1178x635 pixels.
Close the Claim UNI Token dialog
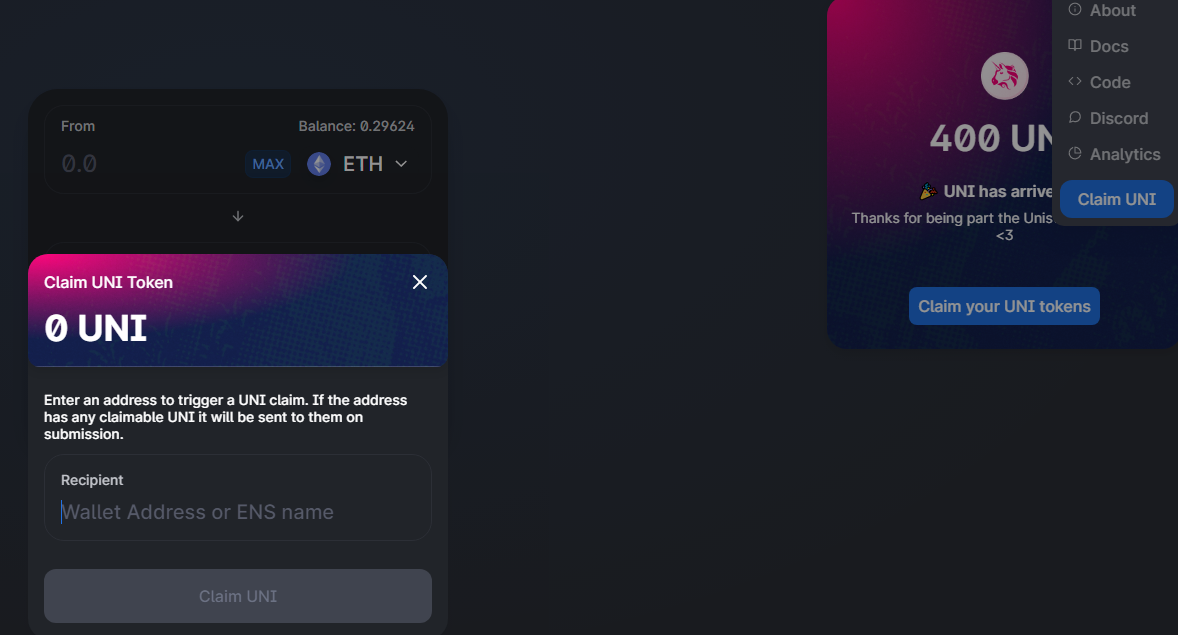click(x=420, y=282)
